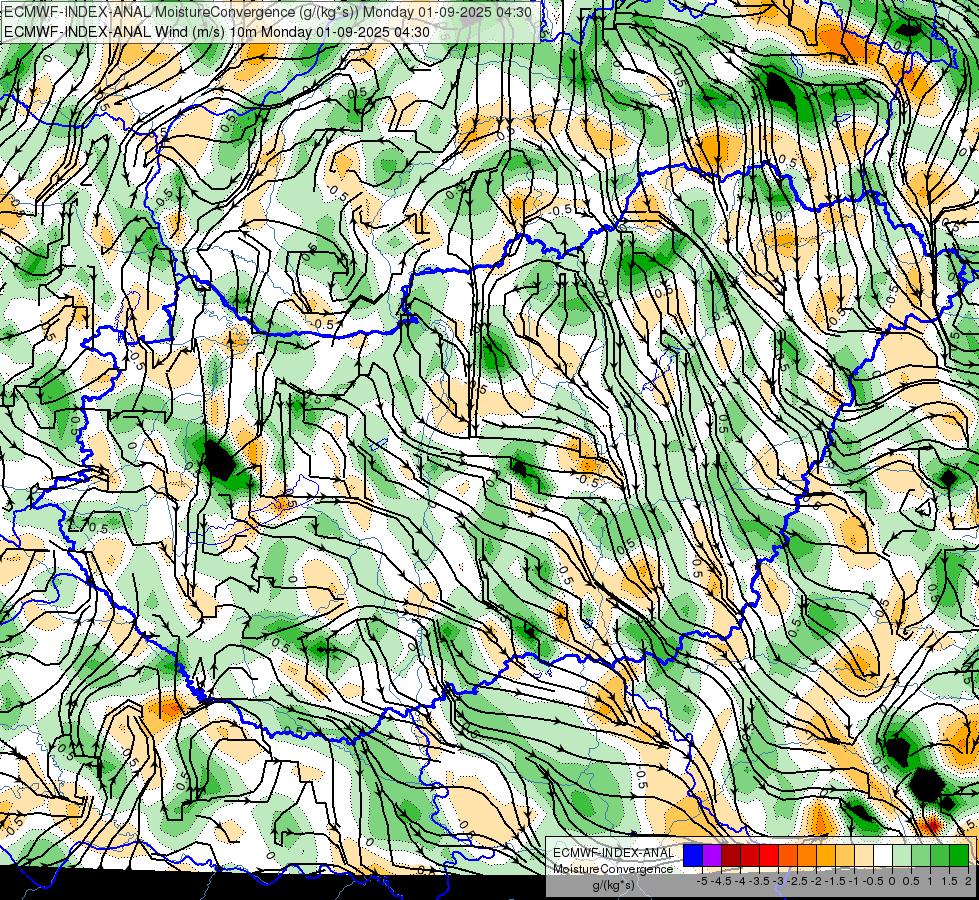
Task: Click the bright red swatch left of -3
Action: [x=769, y=856]
